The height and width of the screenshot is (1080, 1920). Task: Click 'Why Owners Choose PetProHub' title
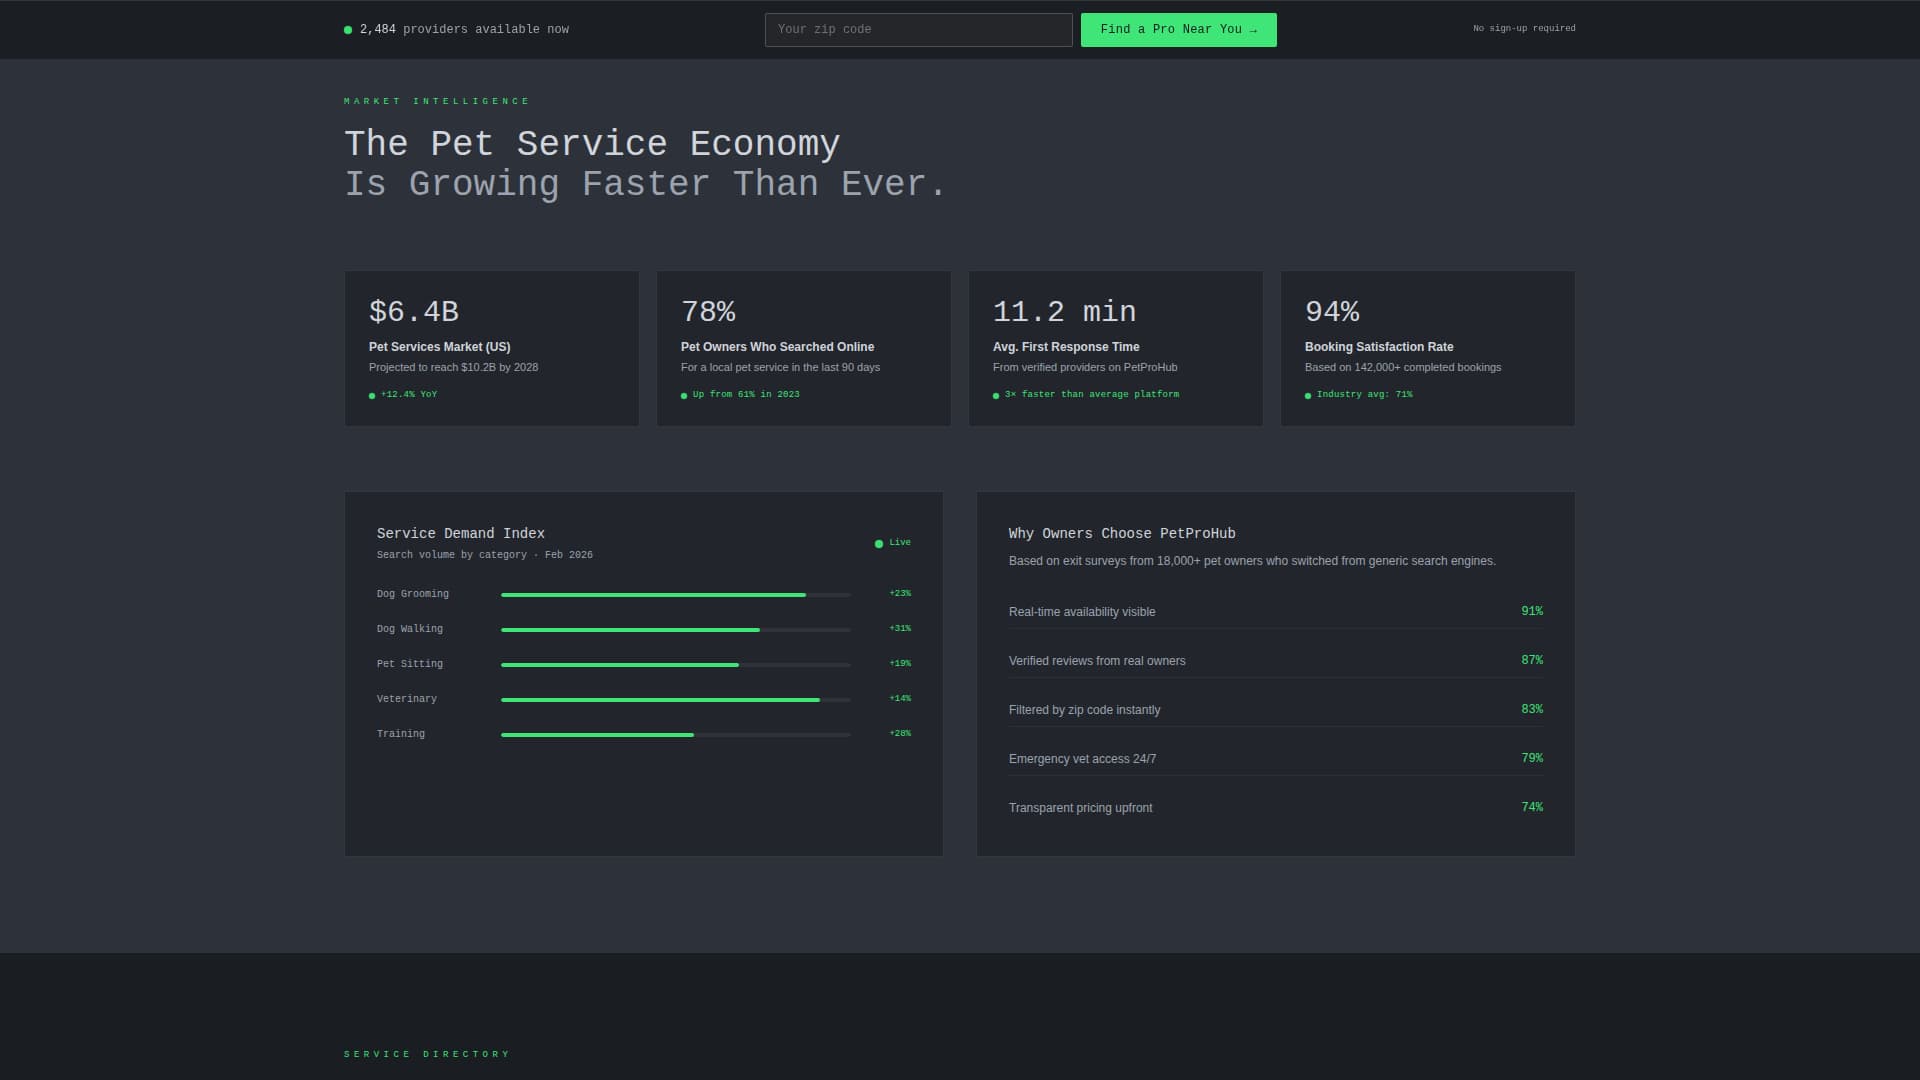pyautogui.click(x=1122, y=534)
